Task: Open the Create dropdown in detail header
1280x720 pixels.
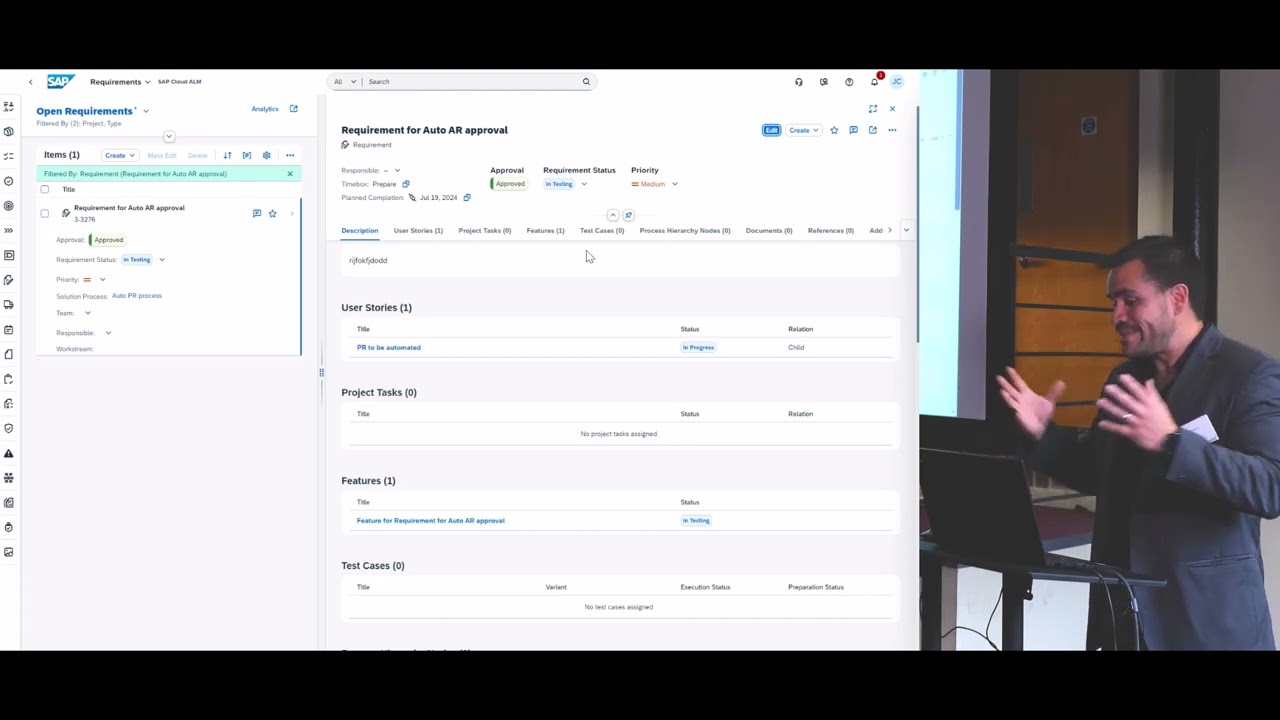Action: click(803, 130)
